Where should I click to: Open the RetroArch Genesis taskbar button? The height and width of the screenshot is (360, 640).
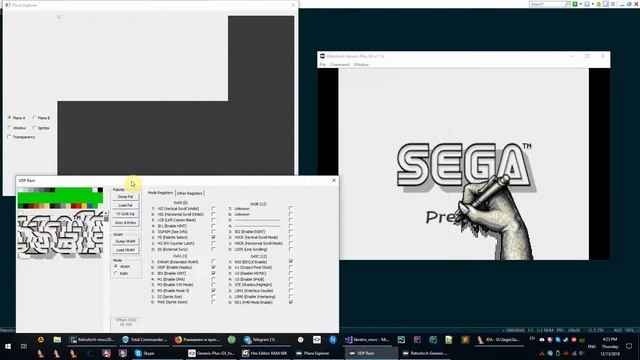coord(424,353)
